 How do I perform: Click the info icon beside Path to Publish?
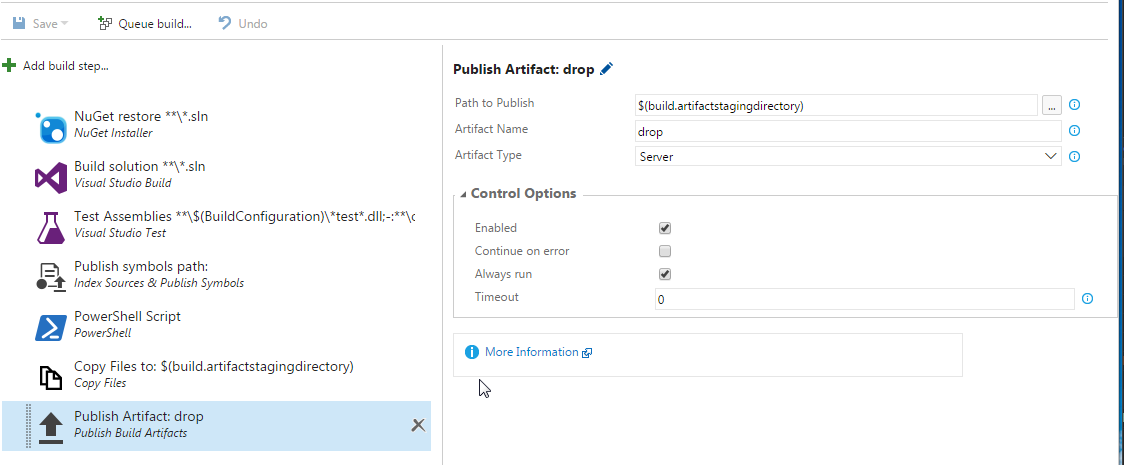pyautogui.click(x=1075, y=105)
